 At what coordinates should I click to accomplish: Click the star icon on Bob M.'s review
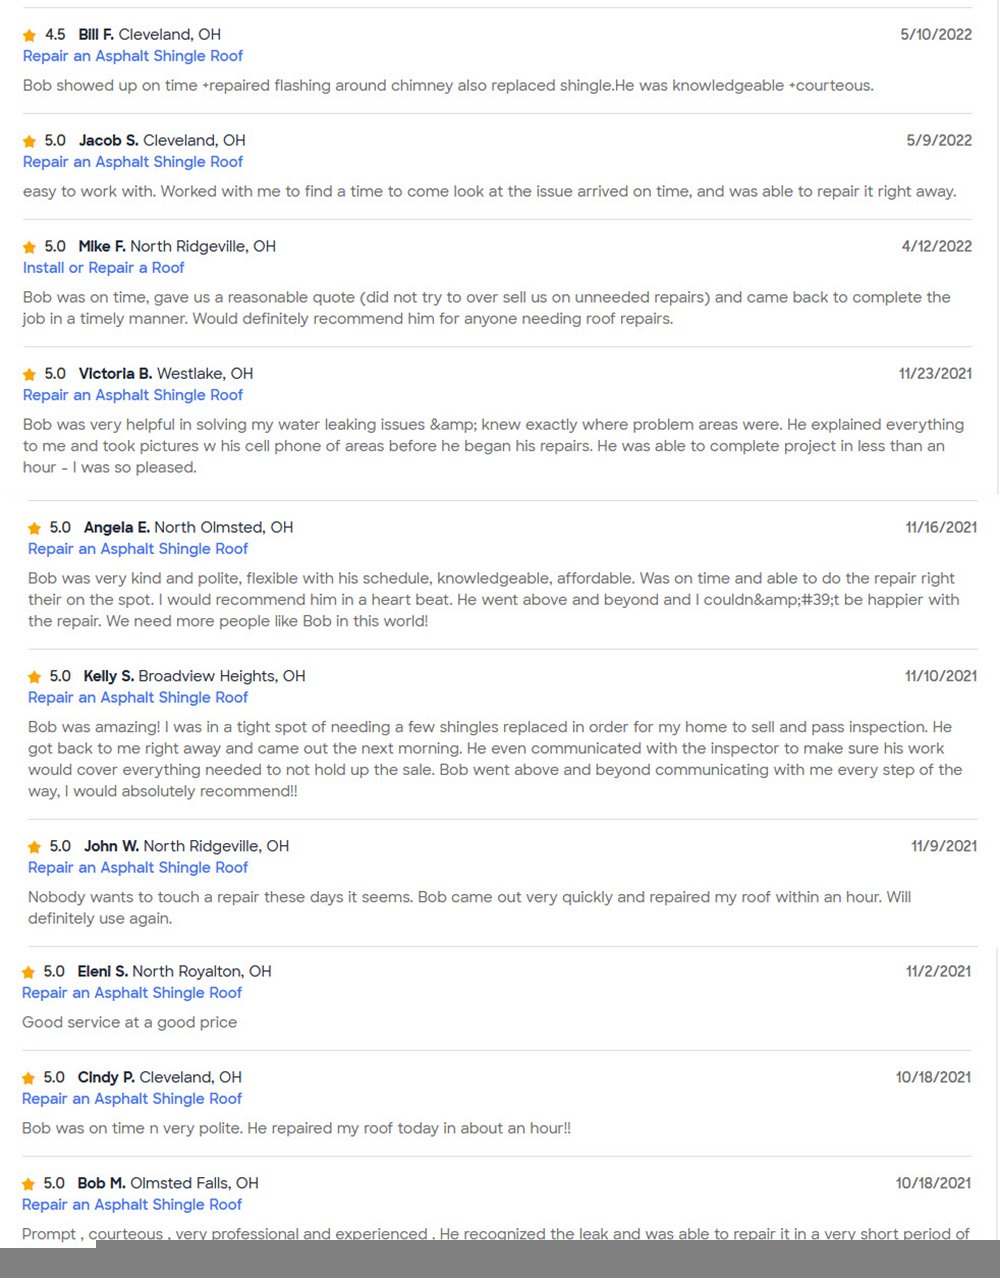tap(29, 1185)
